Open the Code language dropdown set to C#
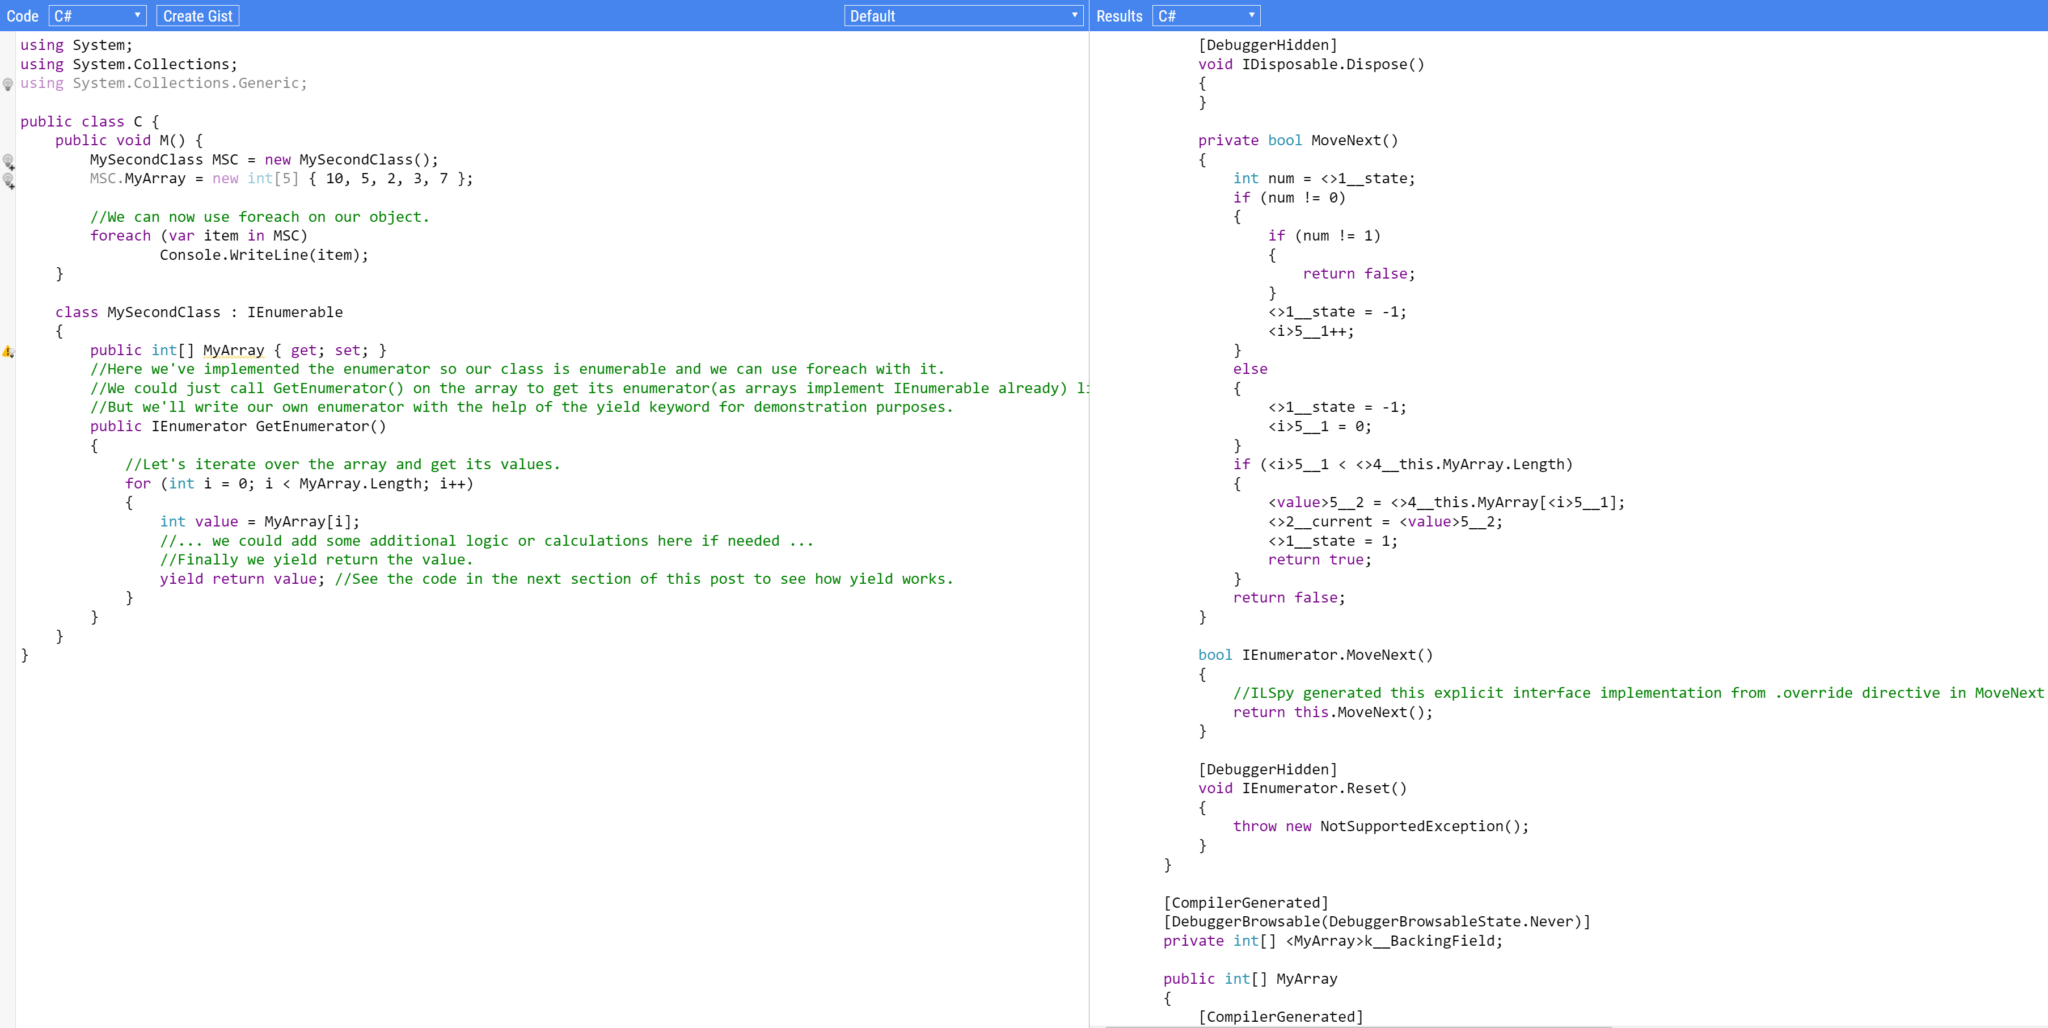The width and height of the screenshot is (2048, 1028). [96, 15]
